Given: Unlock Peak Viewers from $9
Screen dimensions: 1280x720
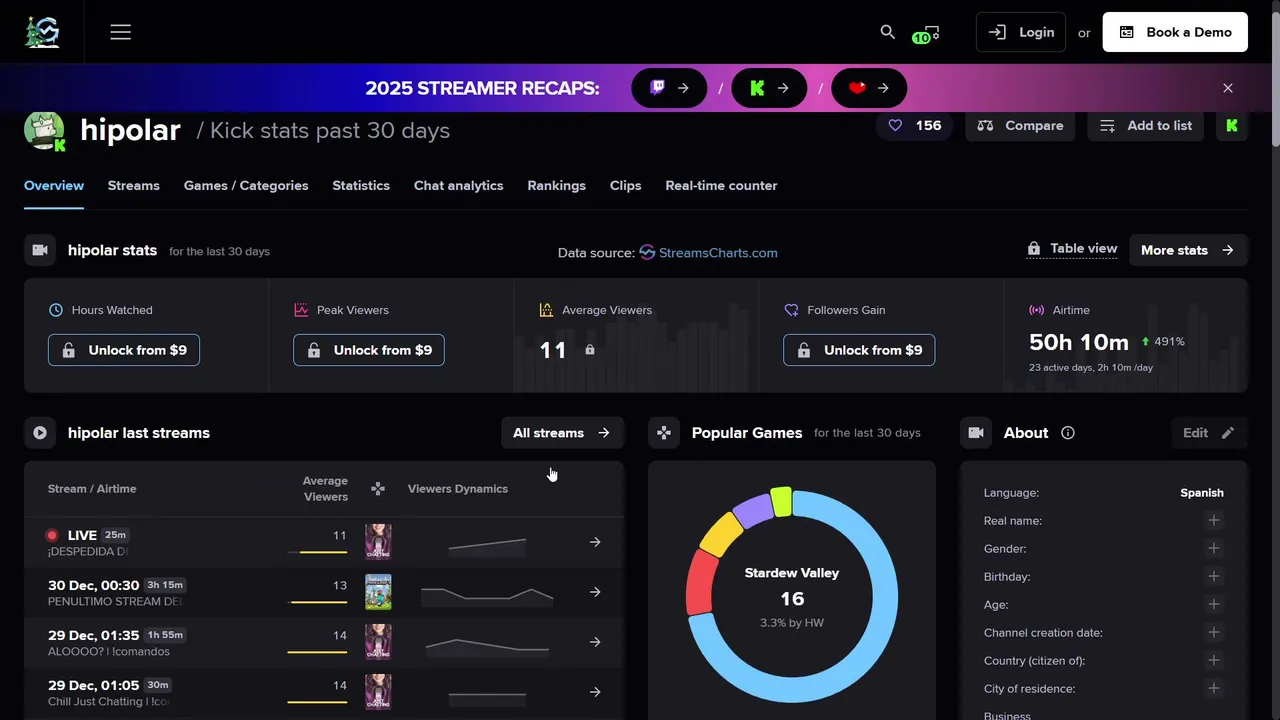Looking at the screenshot, I should point(369,350).
